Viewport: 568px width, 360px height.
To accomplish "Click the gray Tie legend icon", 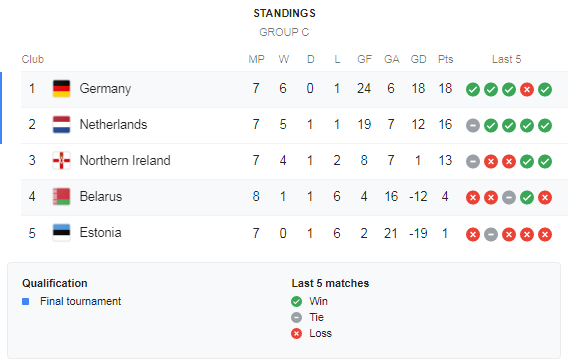I will pos(296,318).
